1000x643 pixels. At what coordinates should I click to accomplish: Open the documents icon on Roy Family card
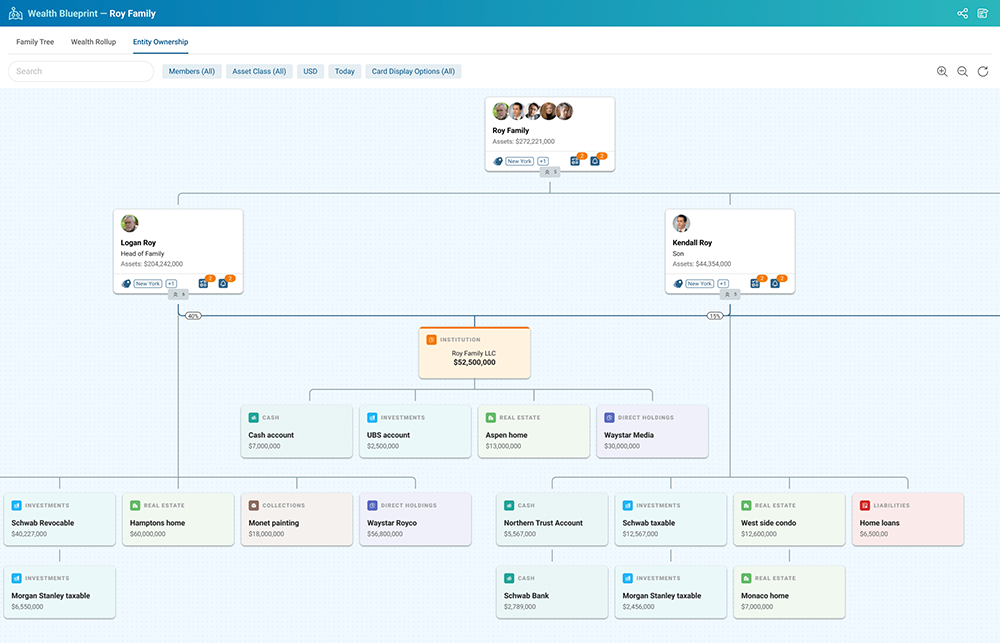[575, 161]
